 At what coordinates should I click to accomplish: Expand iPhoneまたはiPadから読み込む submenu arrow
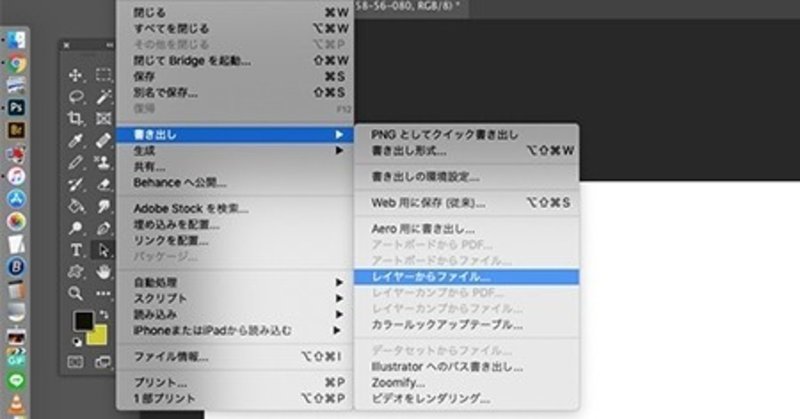337,330
